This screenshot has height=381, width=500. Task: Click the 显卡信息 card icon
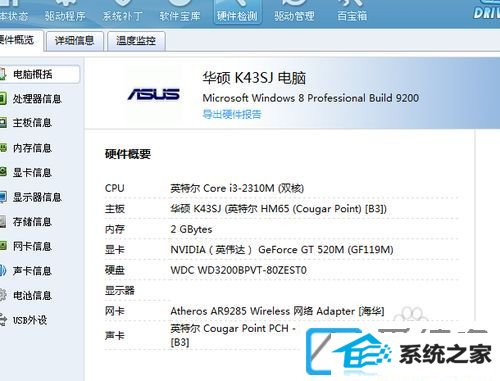click(3, 172)
